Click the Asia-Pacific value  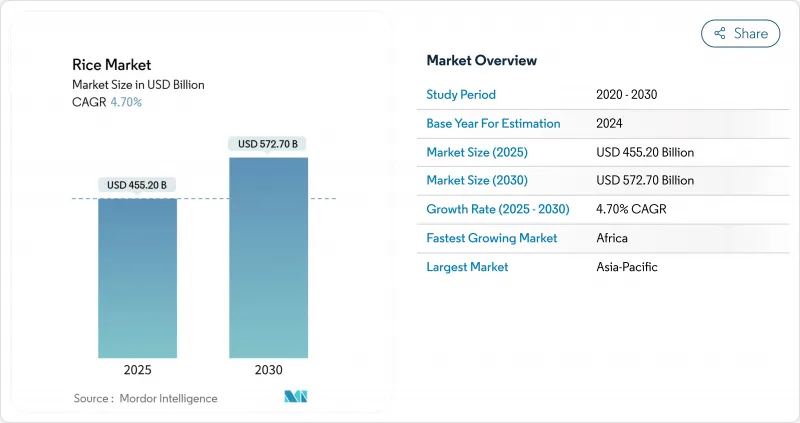(627, 267)
